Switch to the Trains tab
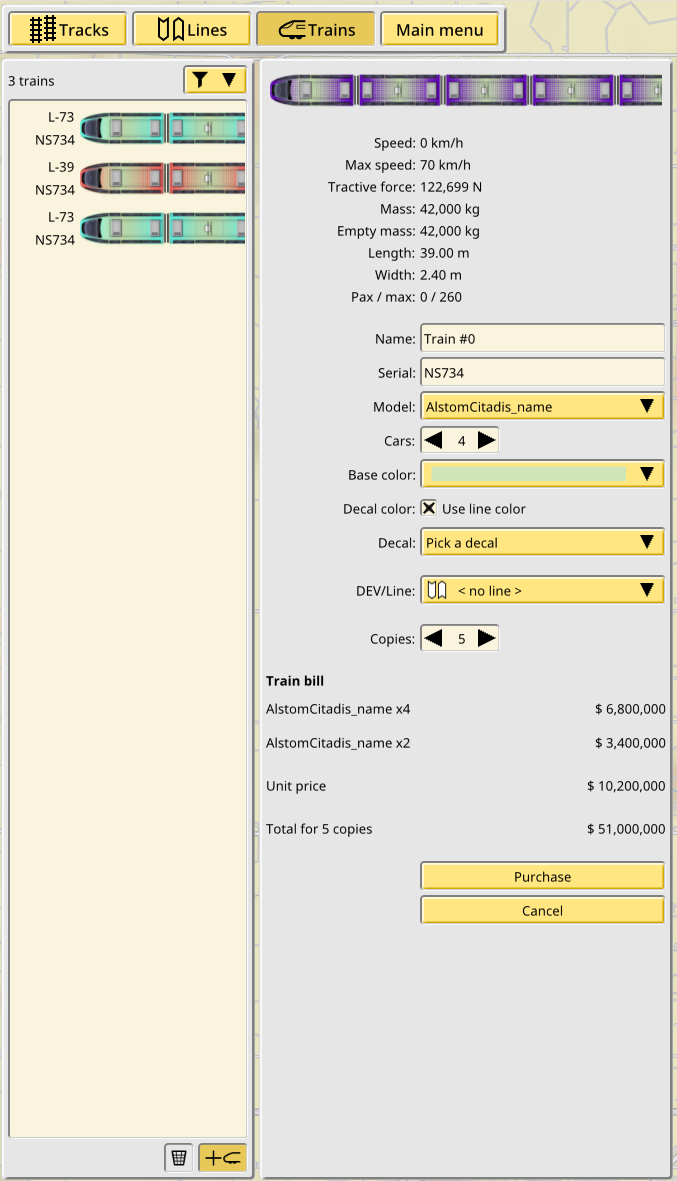This screenshot has width=677, height=1181. (316, 30)
